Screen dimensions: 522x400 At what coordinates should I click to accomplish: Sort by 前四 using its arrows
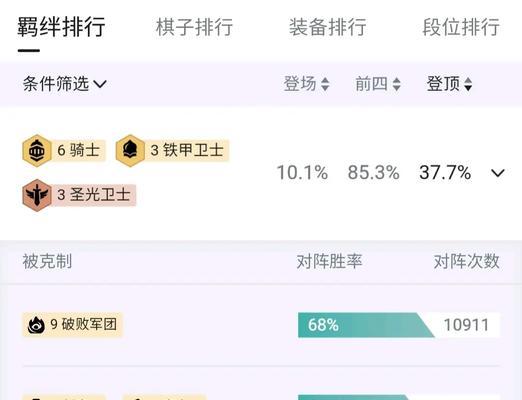[396, 84]
